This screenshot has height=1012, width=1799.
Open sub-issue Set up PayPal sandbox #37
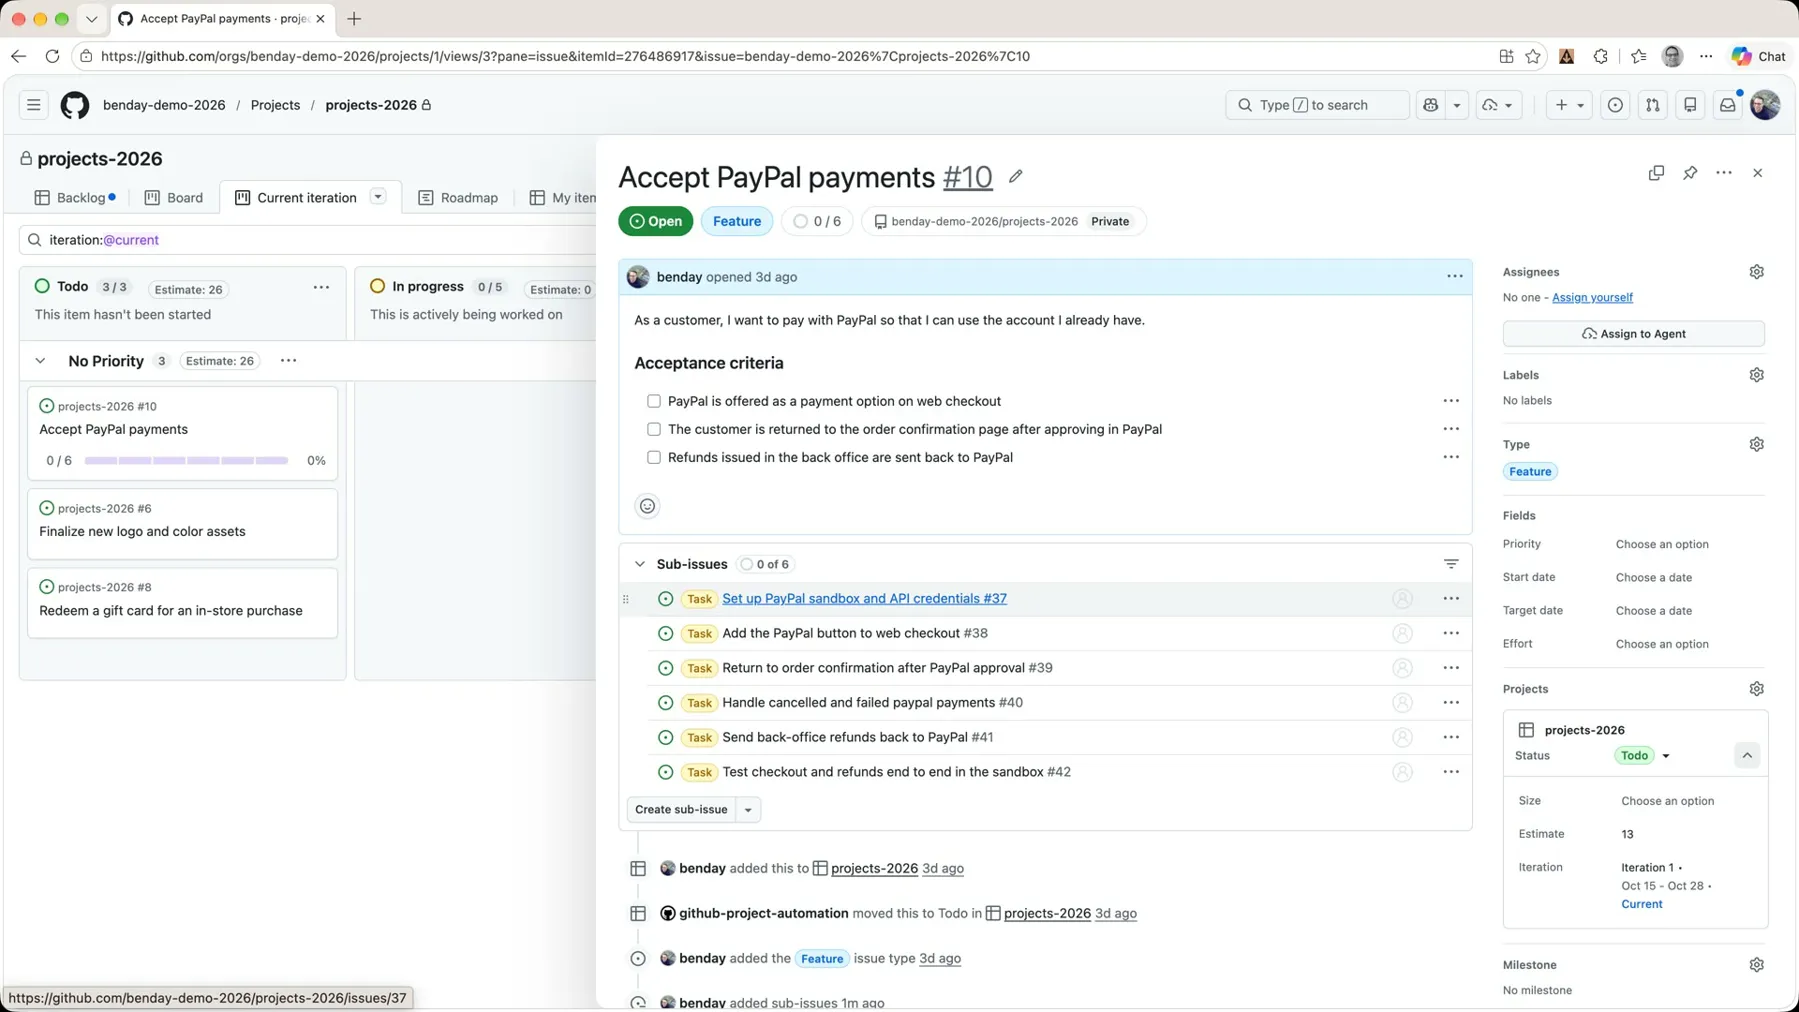pos(864,598)
